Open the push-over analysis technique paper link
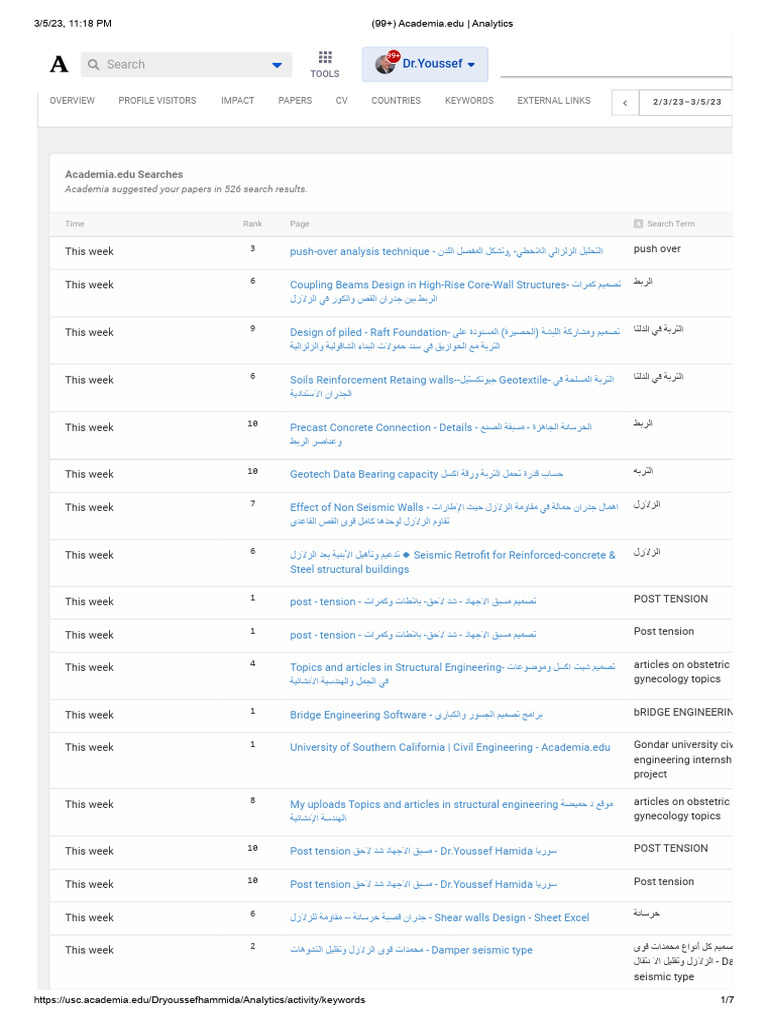 pyautogui.click(x=359, y=252)
